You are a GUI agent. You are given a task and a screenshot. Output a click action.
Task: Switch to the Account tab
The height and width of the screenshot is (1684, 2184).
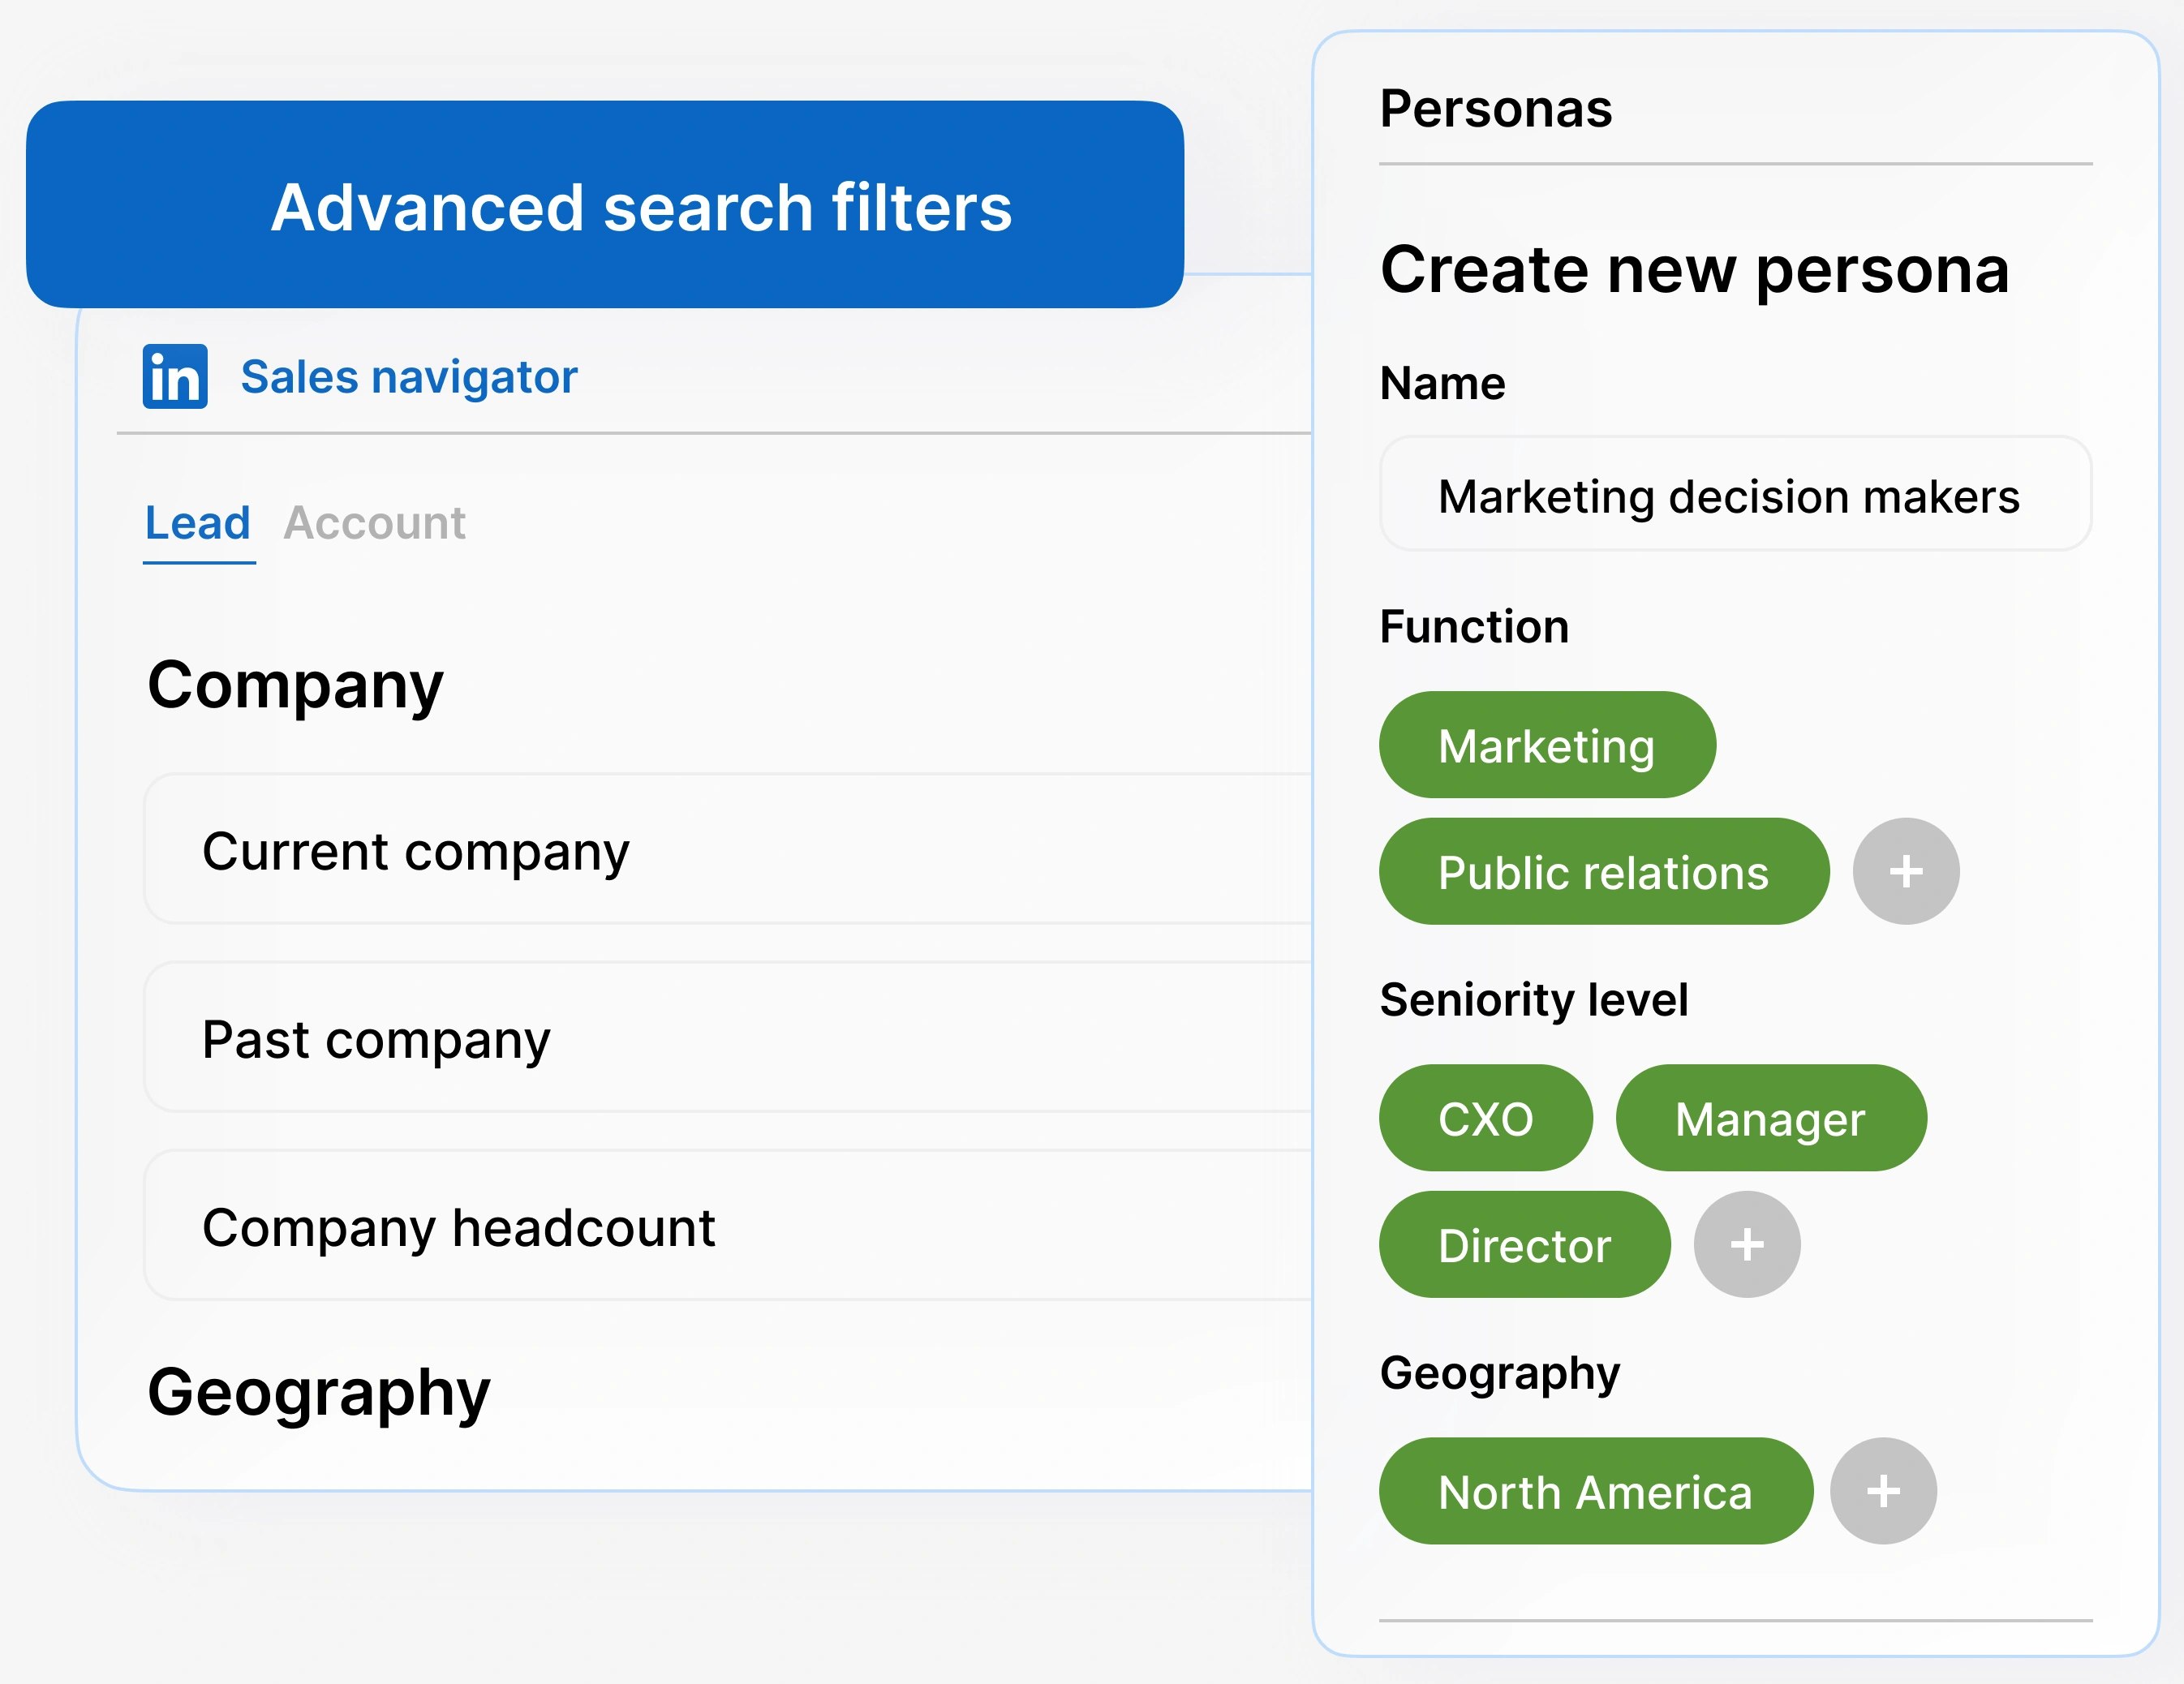click(376, 522)
